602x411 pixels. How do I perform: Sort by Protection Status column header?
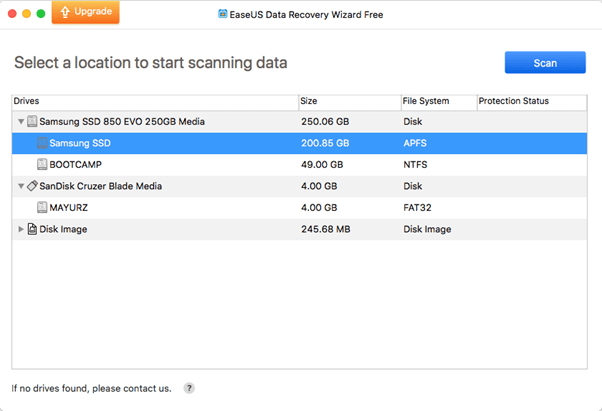pos(532,102)
